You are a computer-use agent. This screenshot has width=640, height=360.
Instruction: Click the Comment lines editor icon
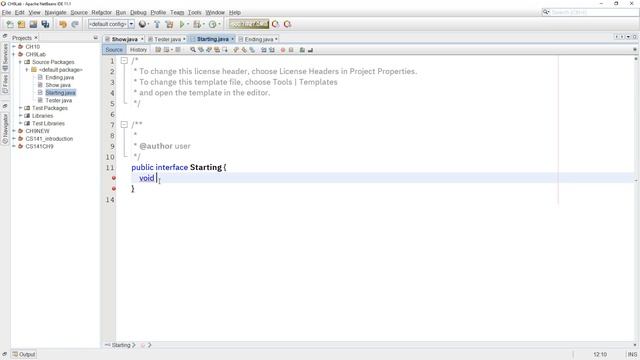tap(302, 50)
